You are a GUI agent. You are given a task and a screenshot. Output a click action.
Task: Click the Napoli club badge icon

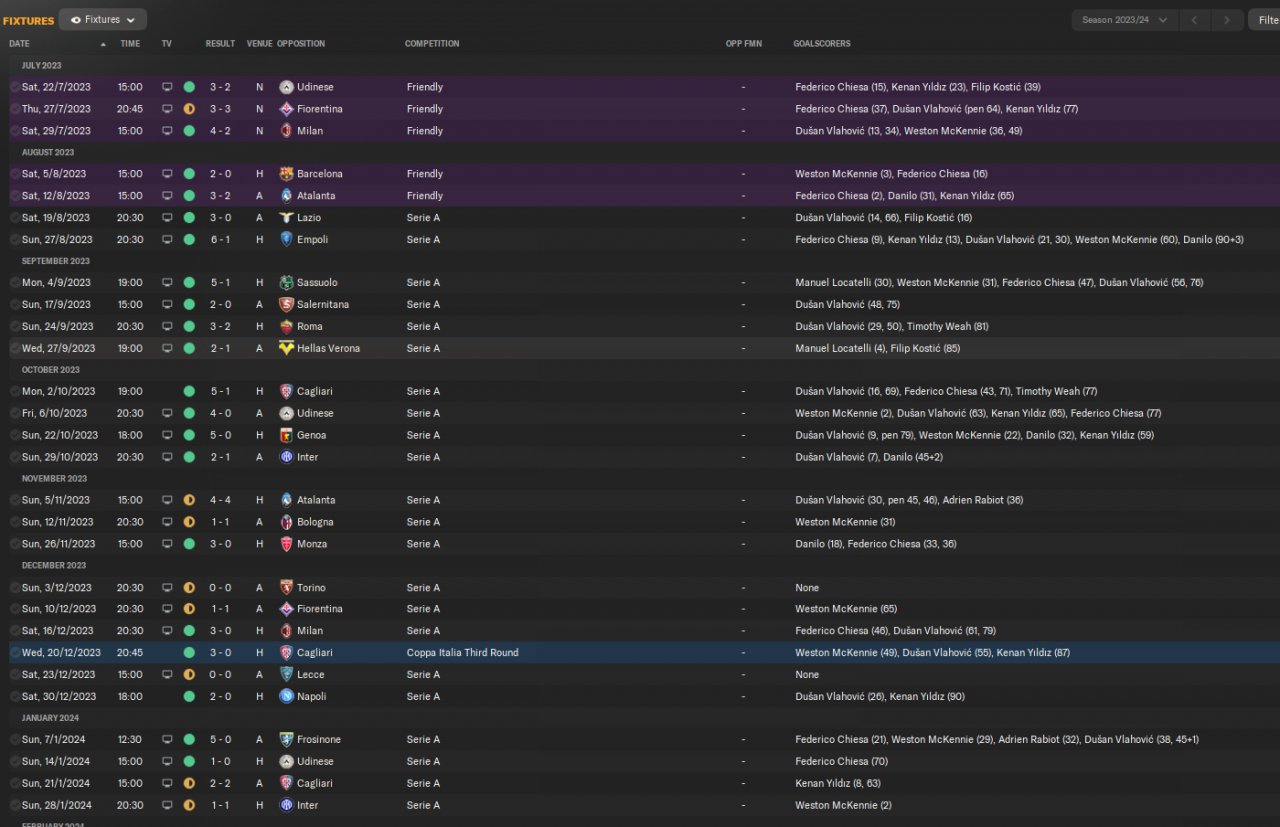coord(286,696)
